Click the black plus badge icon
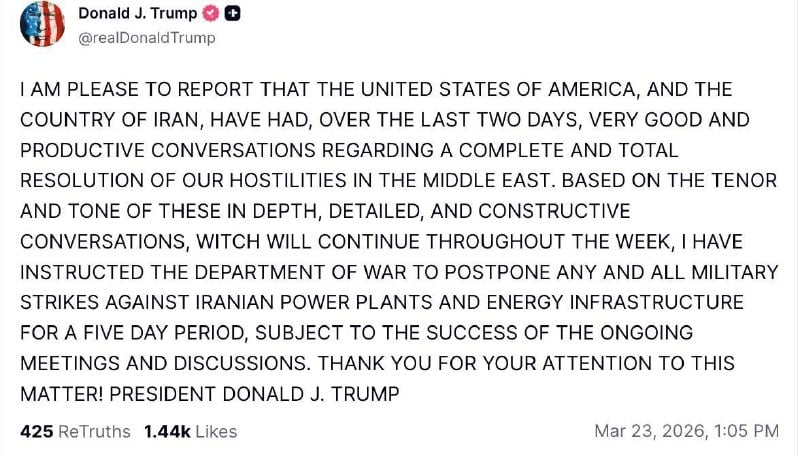 tap(233, 14)
